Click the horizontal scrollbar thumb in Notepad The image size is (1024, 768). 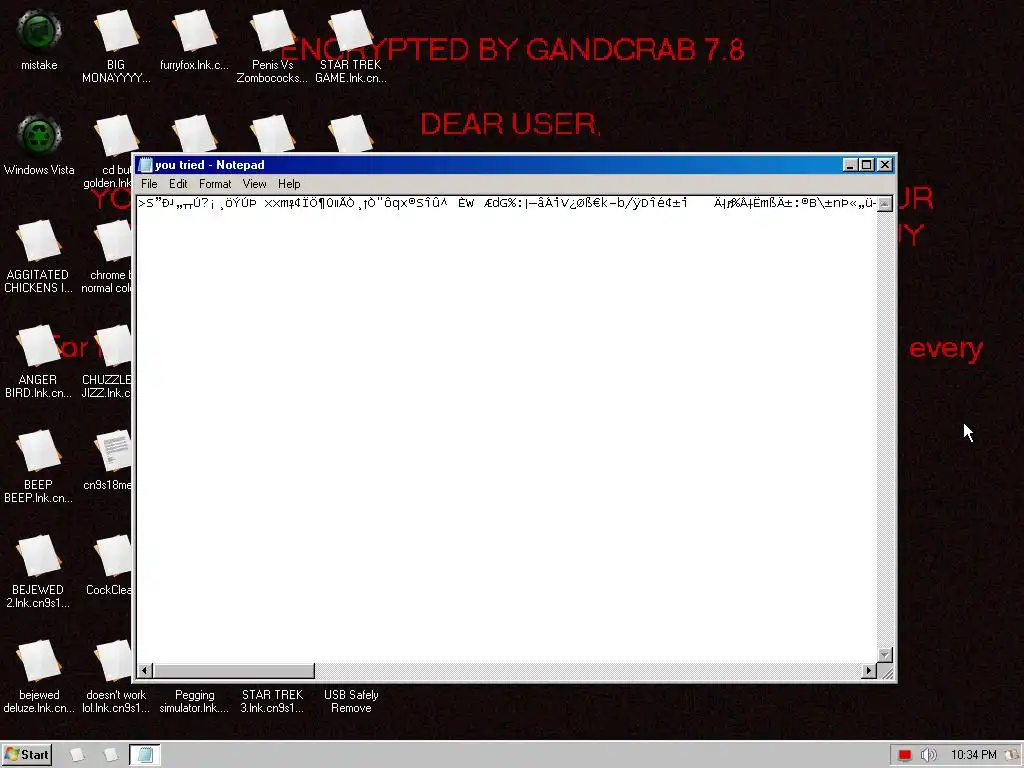(234, 671)
